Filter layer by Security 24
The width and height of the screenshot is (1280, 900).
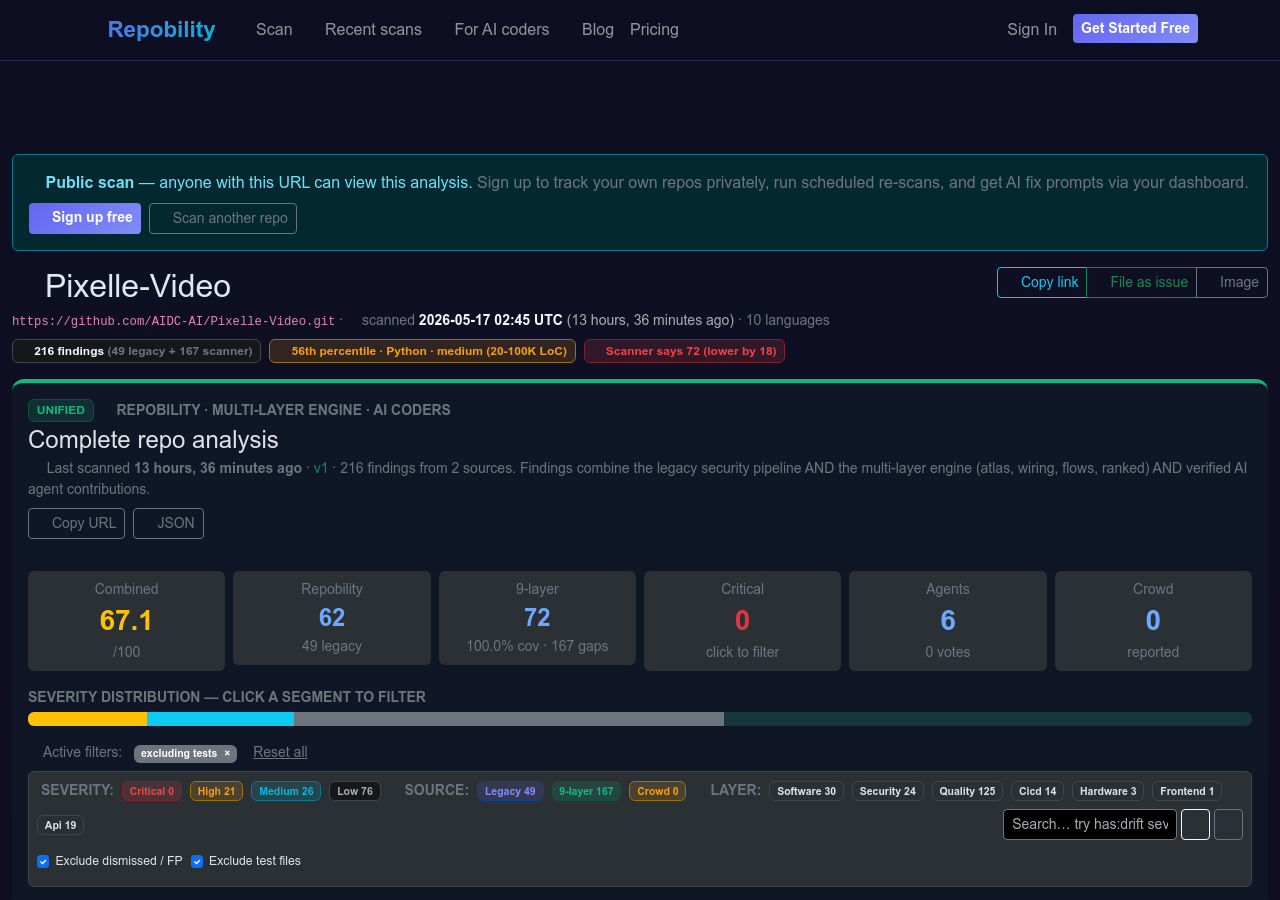coord(888,791)
